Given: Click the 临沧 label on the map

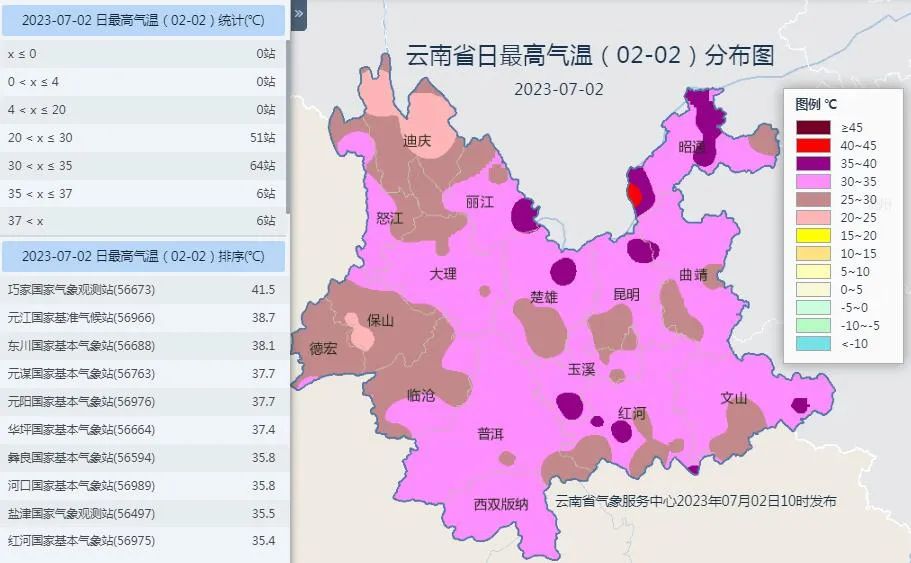Looking at the screenshot, I should [x=421, y=396].
